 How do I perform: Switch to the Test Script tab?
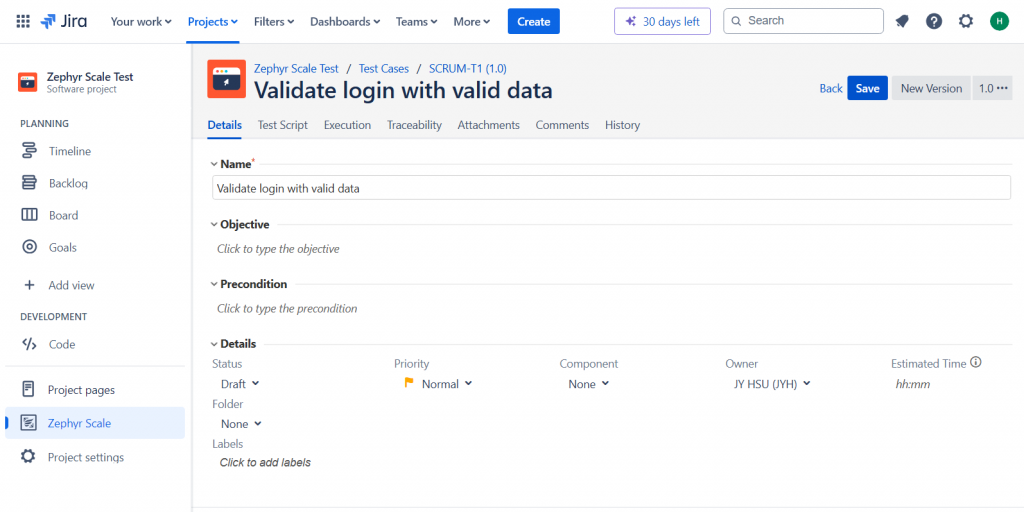click(x=283, y=125)
